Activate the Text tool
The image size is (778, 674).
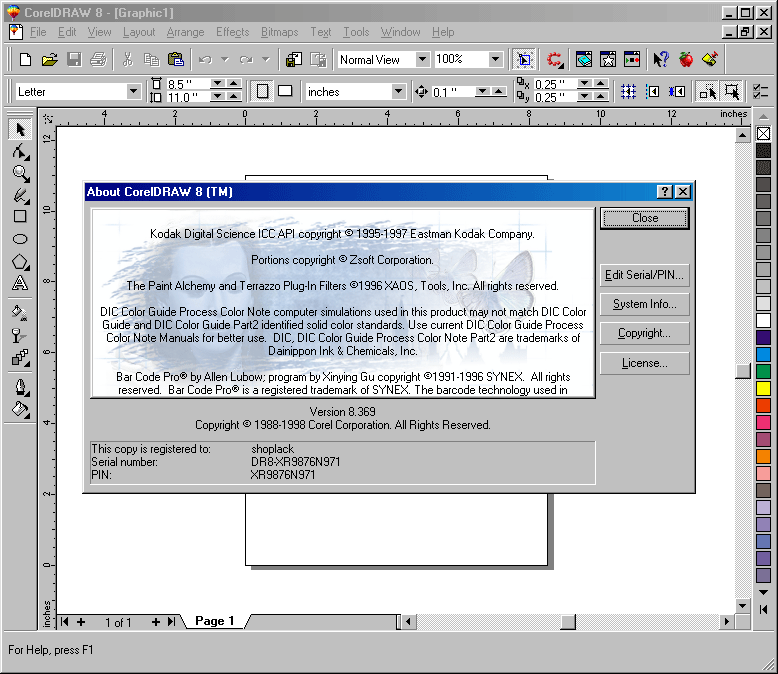point(20,283)
